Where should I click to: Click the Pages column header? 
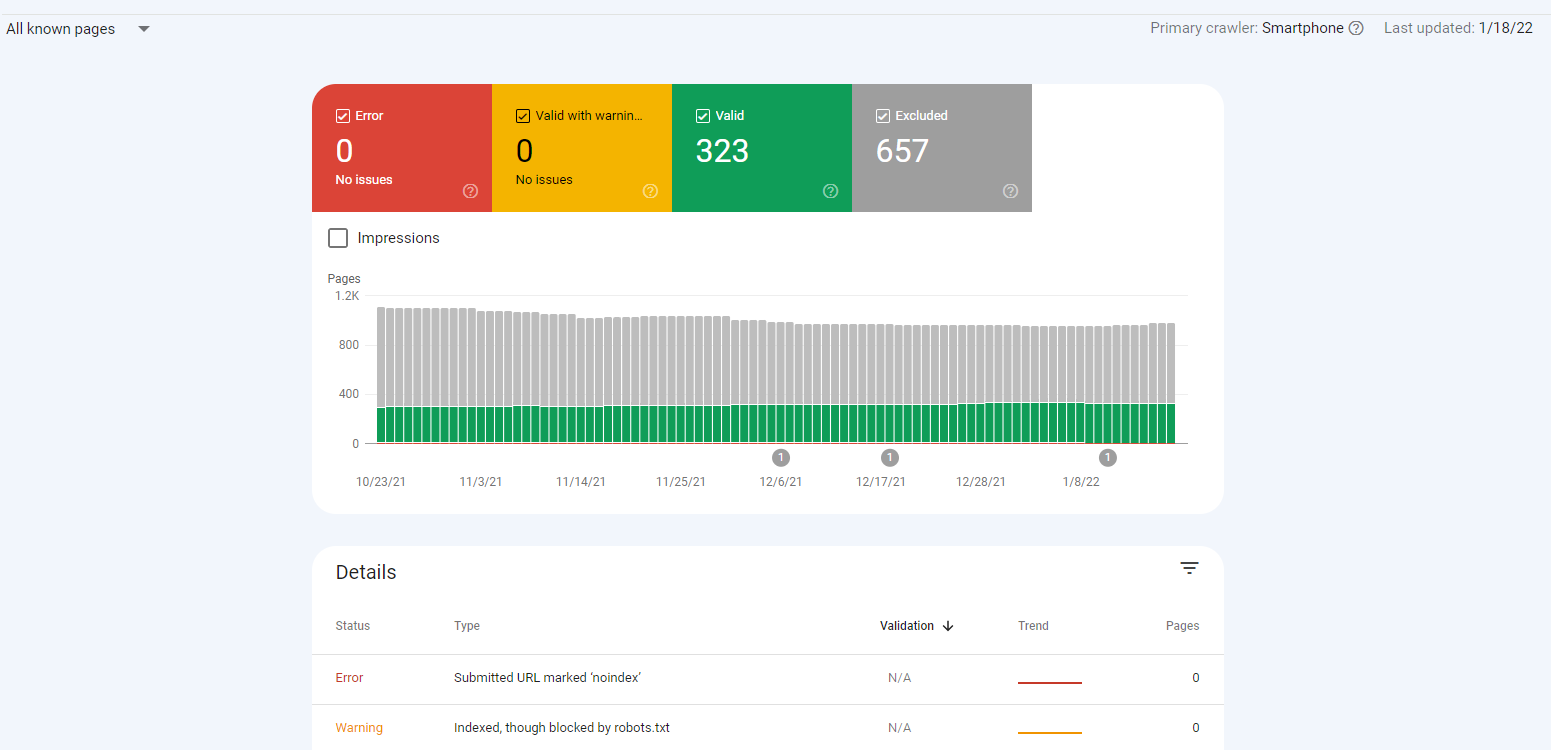1182,626
